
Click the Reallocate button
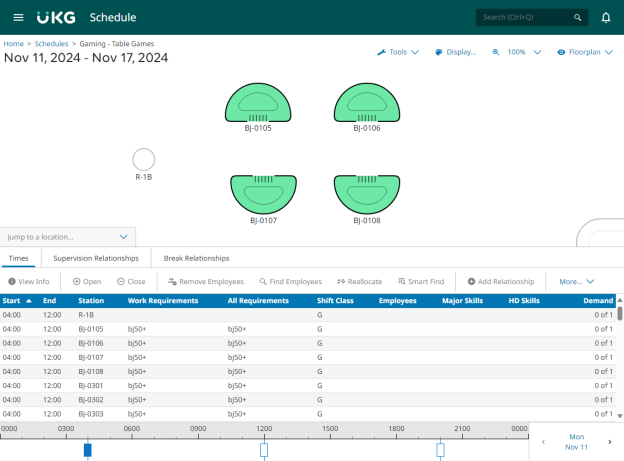point(359,281)
